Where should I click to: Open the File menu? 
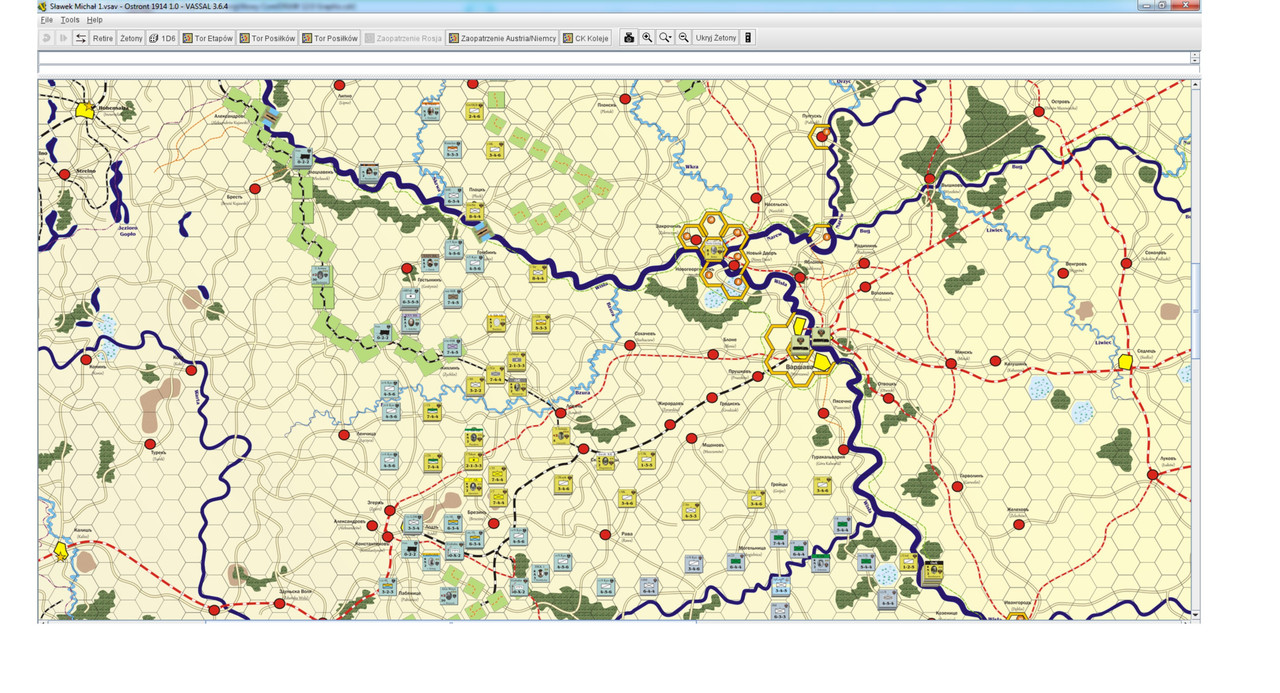click(x=46, y=20)
